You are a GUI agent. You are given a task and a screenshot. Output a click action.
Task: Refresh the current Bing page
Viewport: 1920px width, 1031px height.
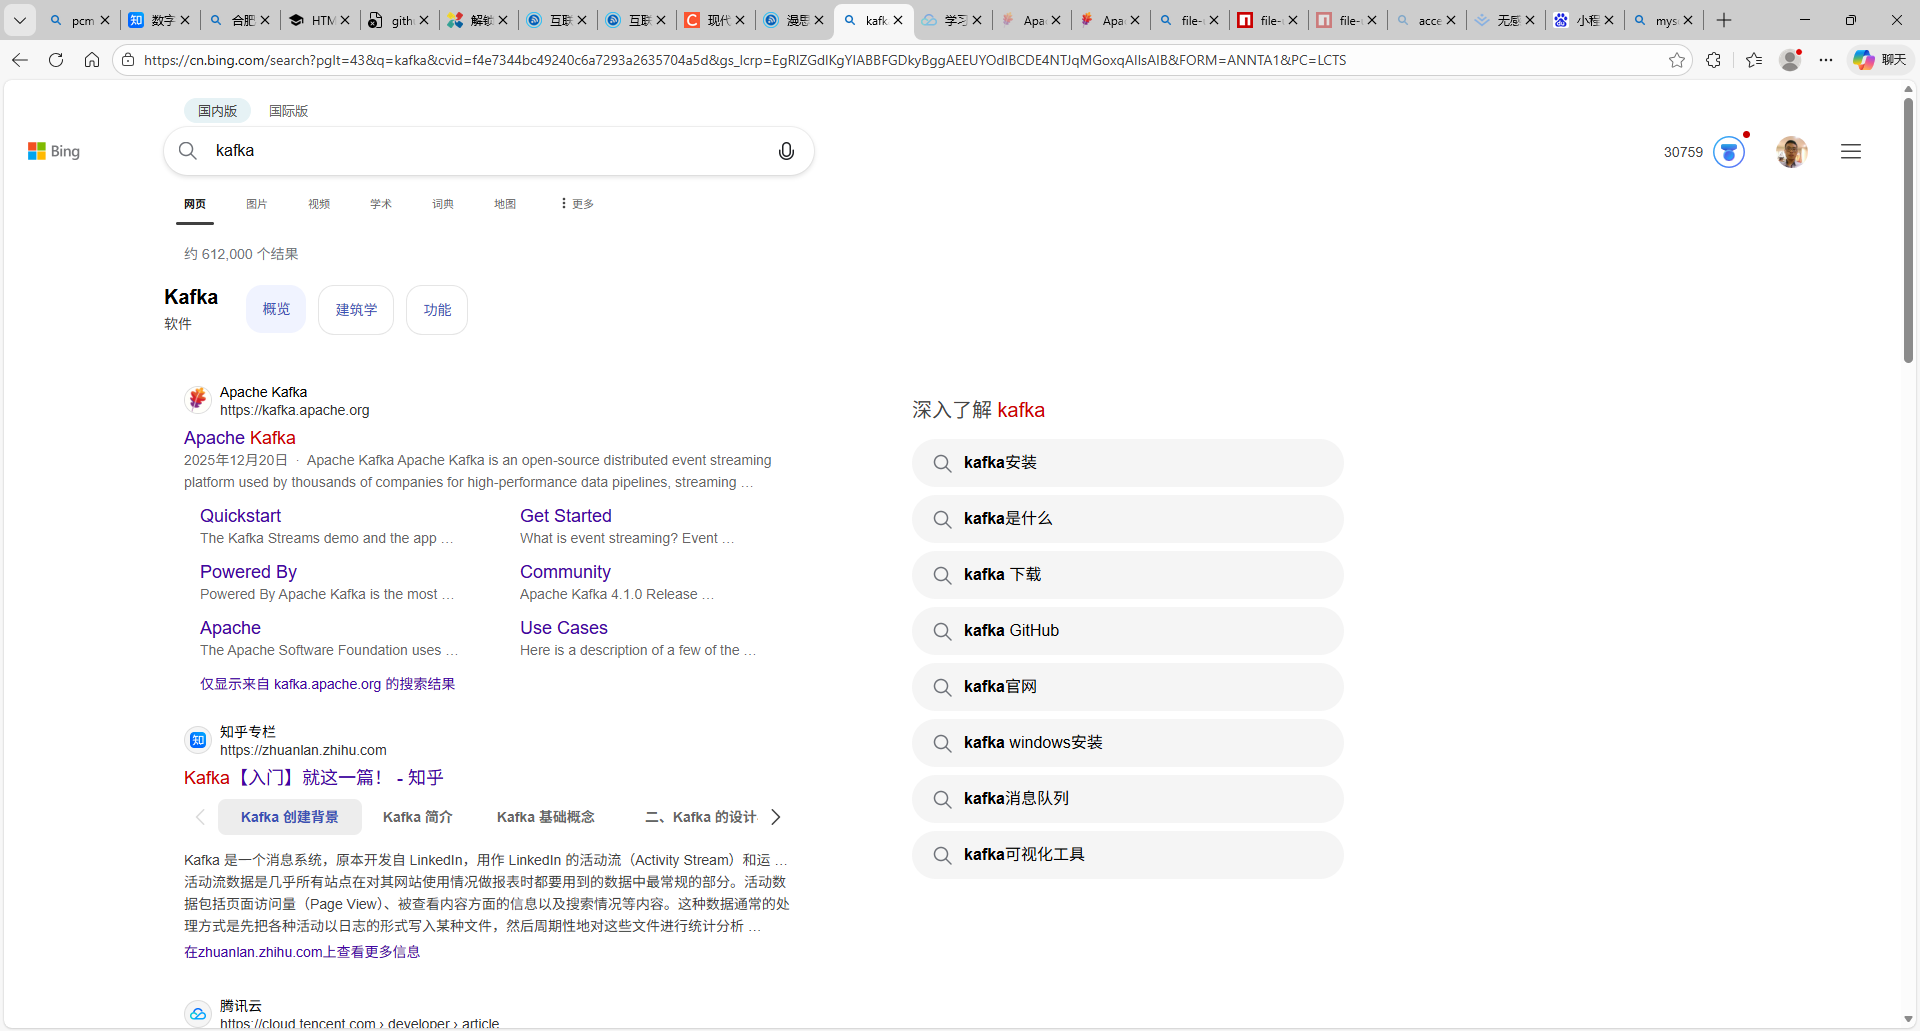[56, 60]
